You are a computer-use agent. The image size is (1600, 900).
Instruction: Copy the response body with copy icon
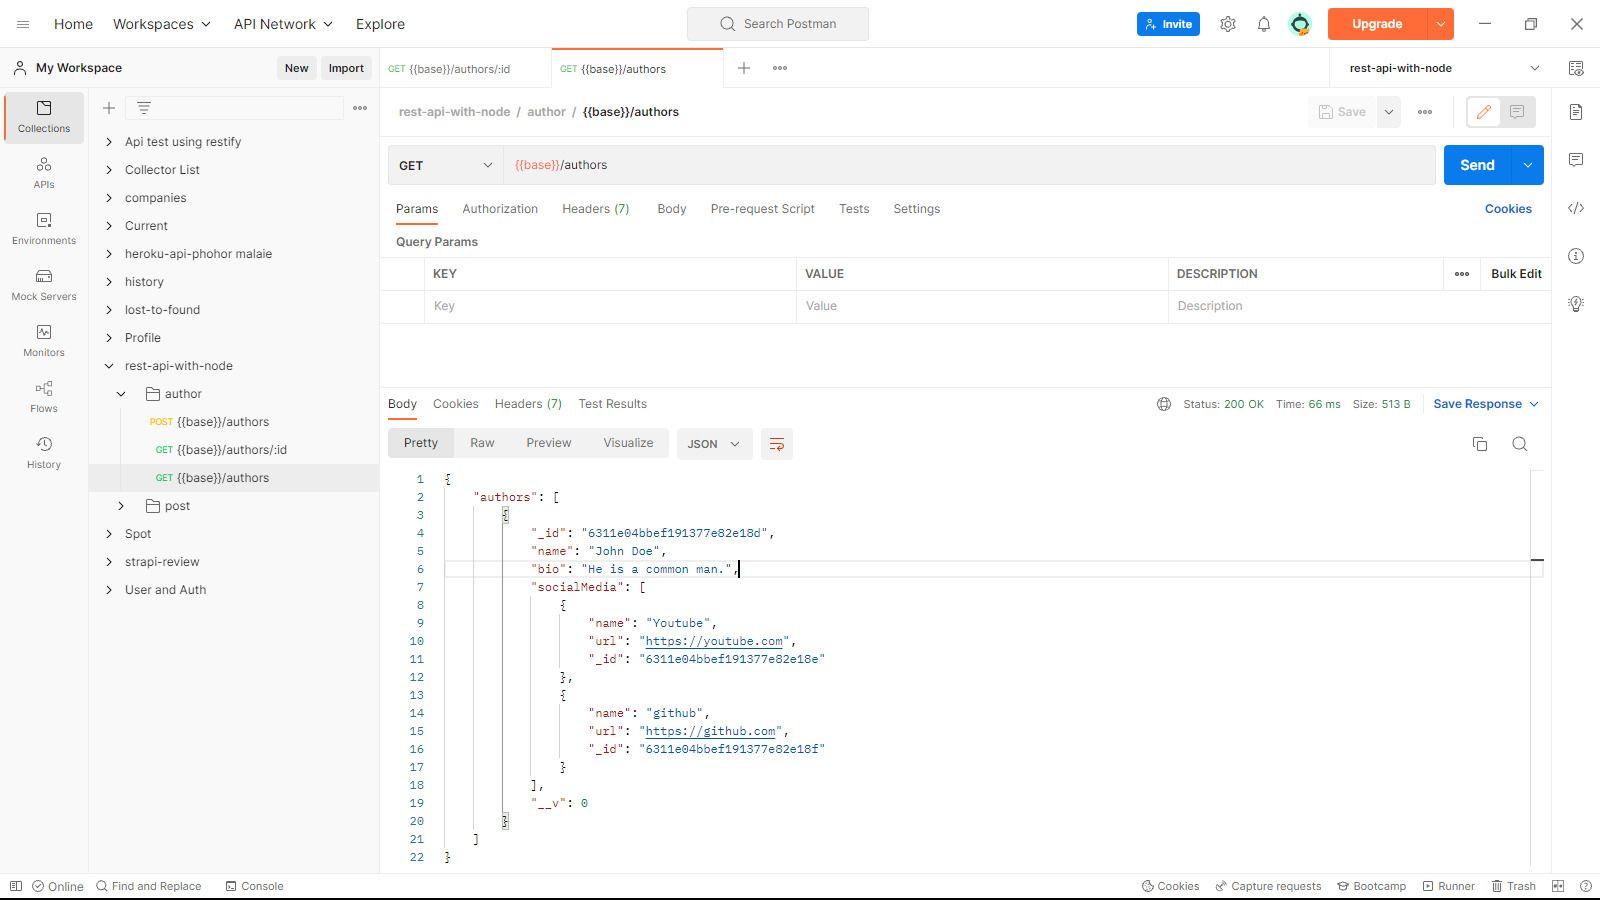tap(1480, 444)
